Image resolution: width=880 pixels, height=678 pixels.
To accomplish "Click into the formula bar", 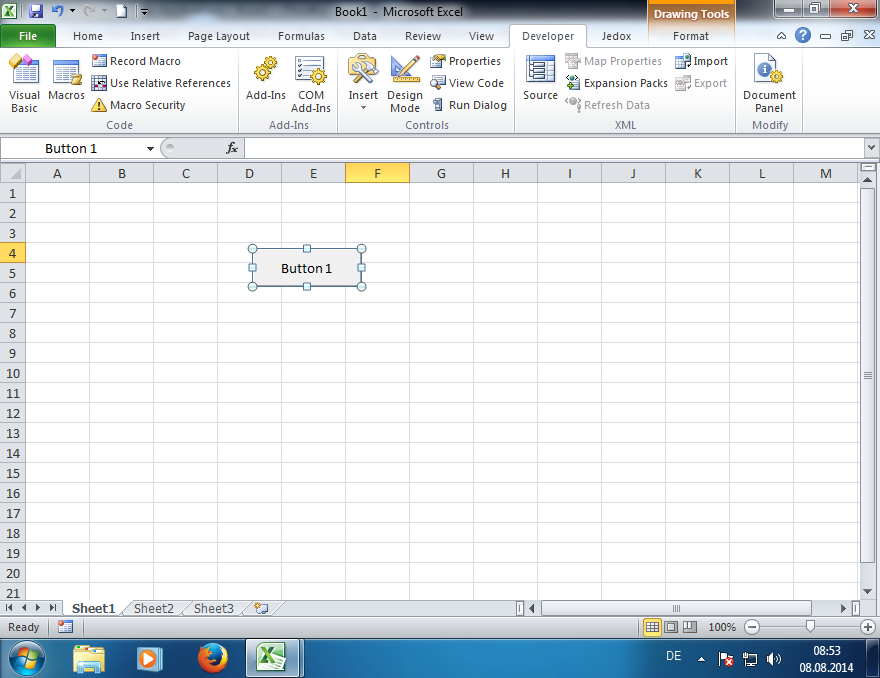I will 554,148.
